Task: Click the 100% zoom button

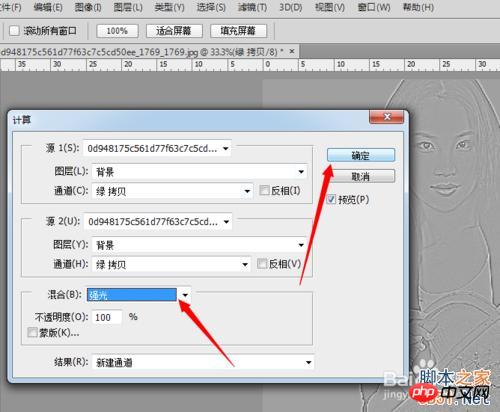Action: 117,31
